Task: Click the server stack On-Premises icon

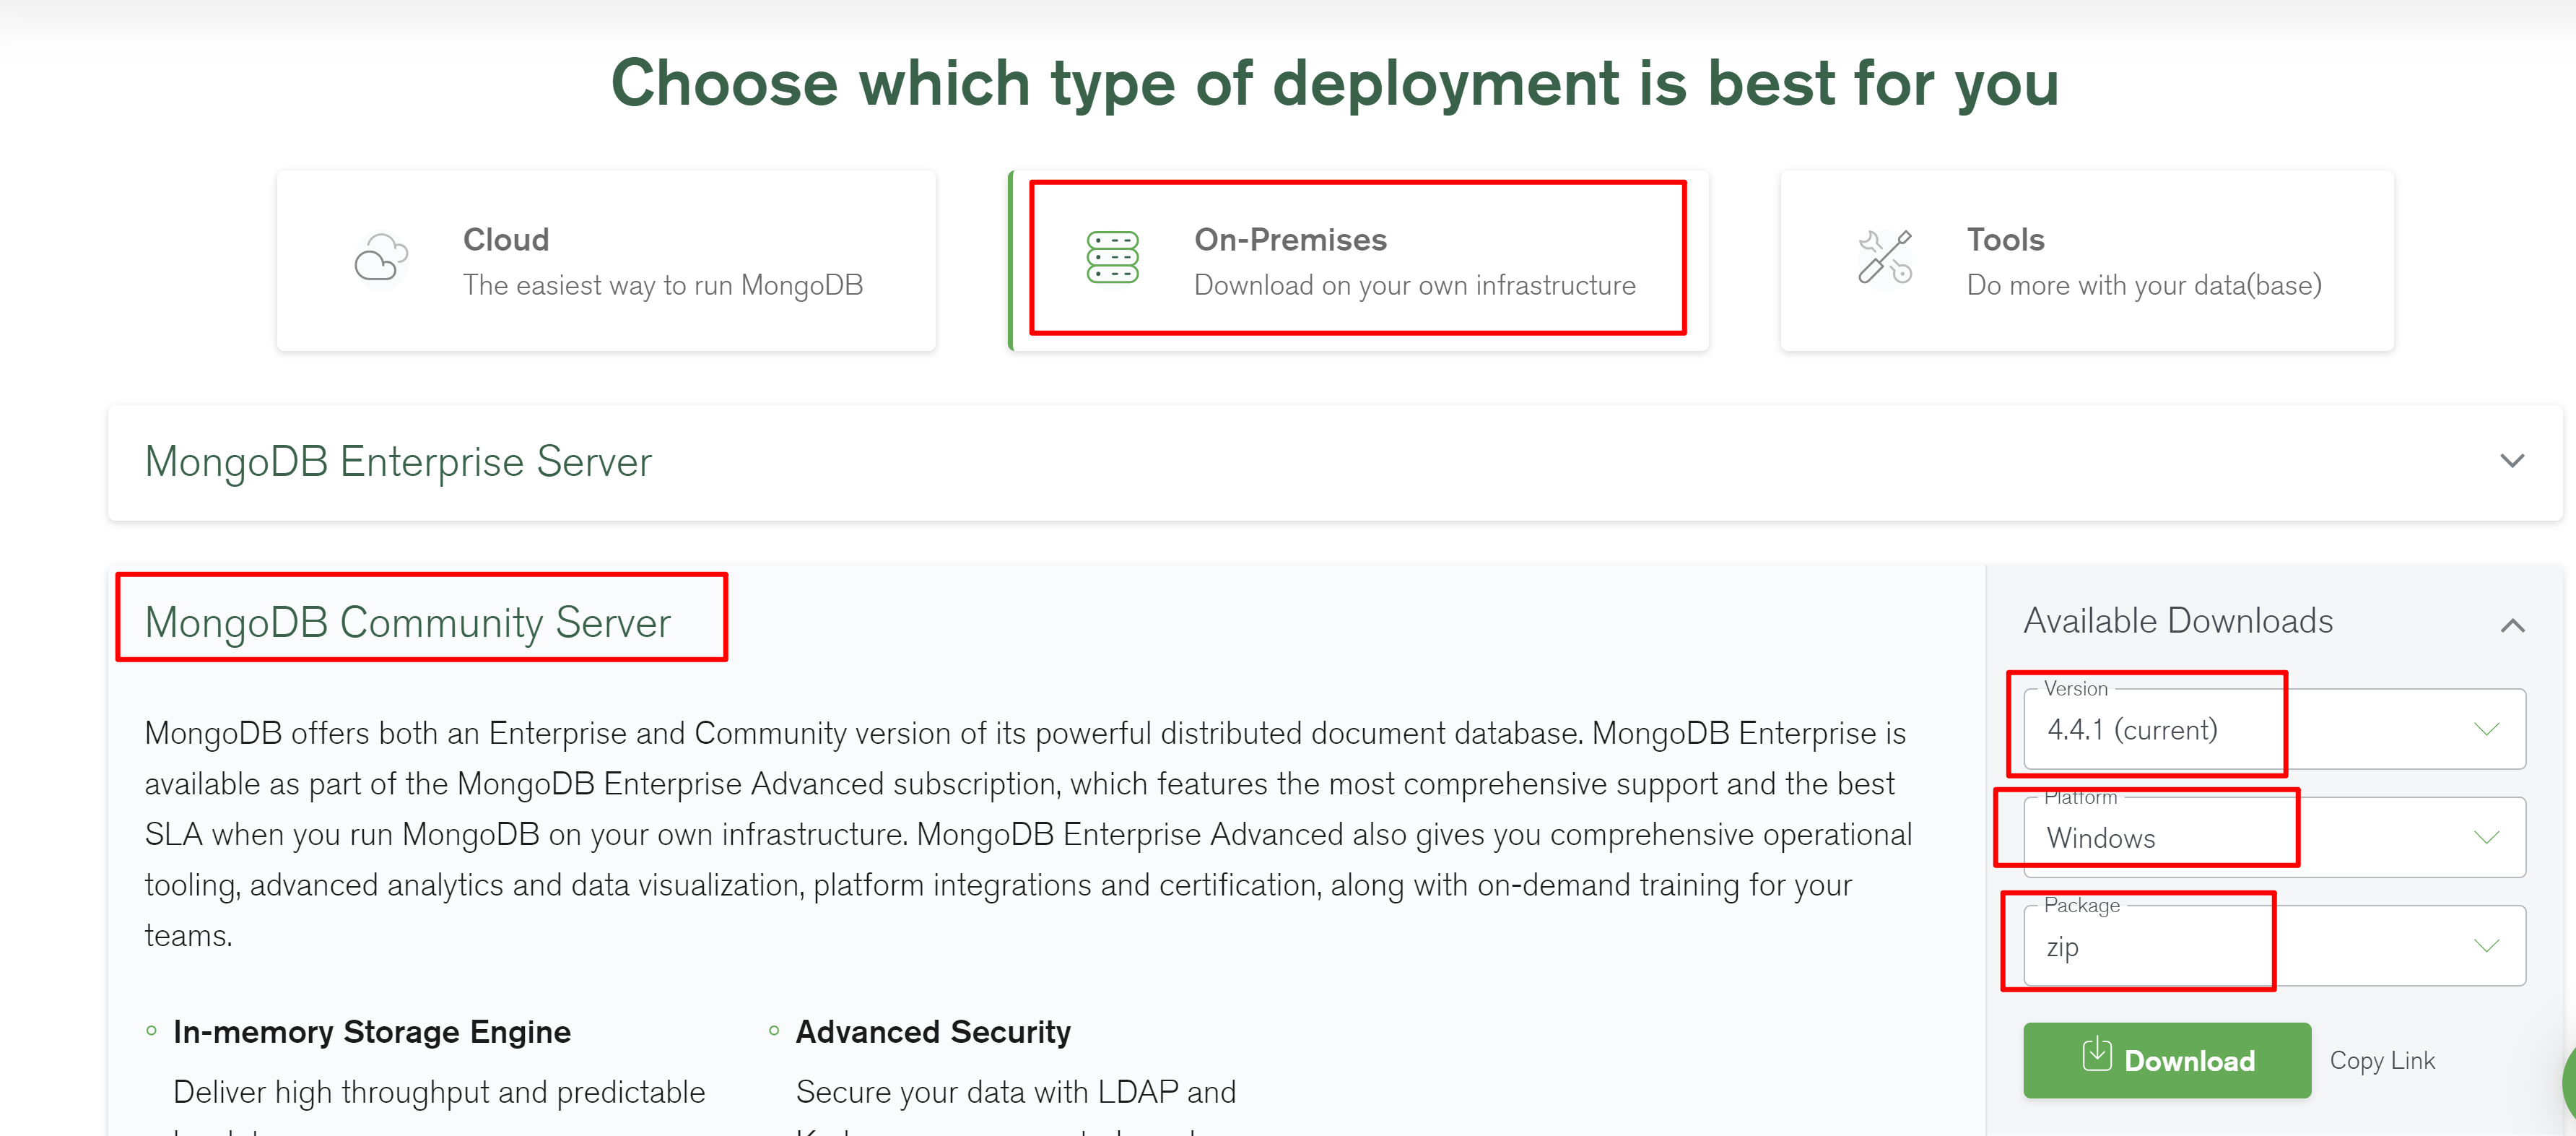Action: click(1112, 258)
